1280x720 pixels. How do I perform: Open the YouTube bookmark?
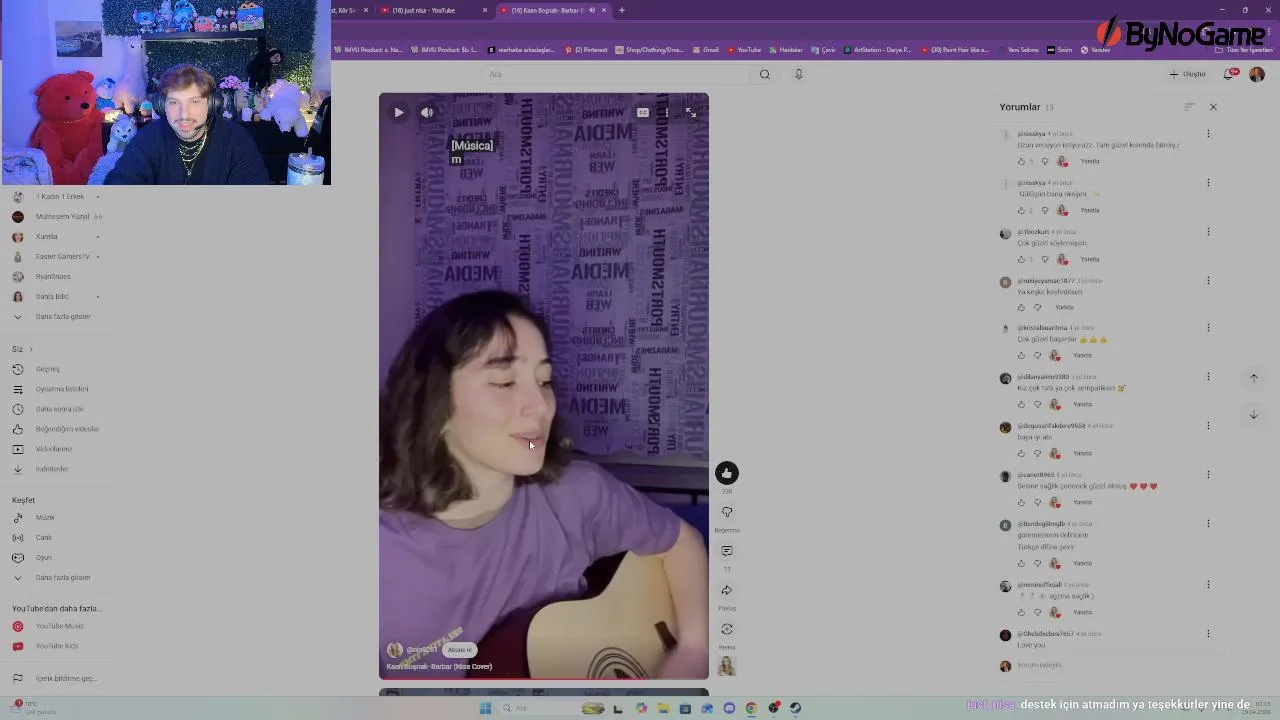(745, 49)
